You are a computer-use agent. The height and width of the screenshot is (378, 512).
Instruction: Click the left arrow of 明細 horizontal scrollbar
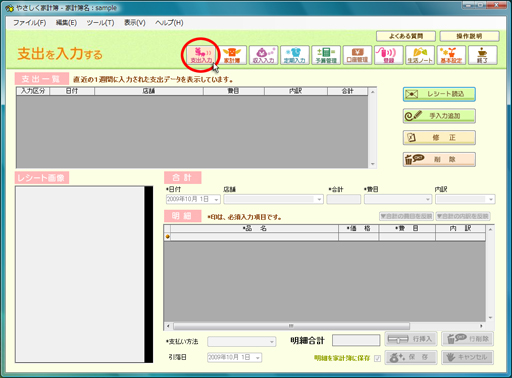168,326
